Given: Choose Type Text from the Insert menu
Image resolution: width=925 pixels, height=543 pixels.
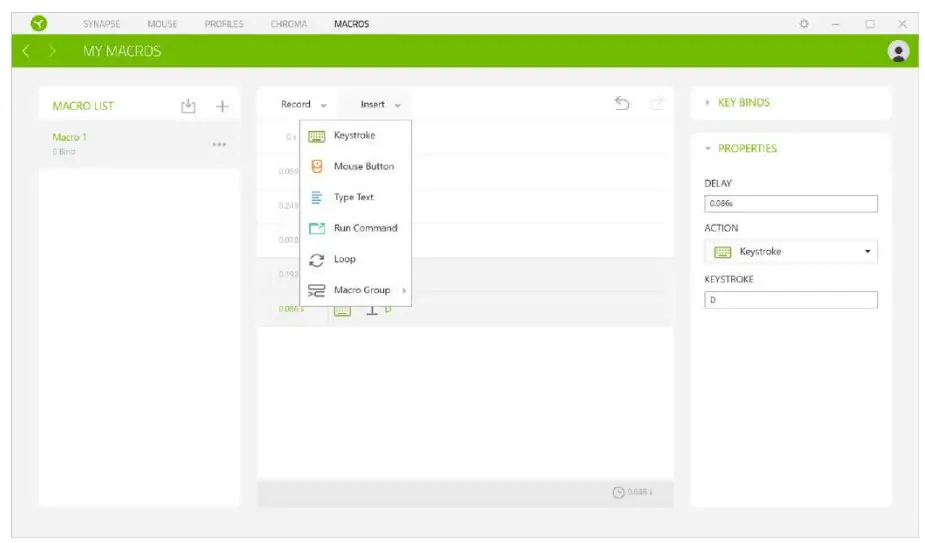Looking at the screenshot, I should pos(355,197).
